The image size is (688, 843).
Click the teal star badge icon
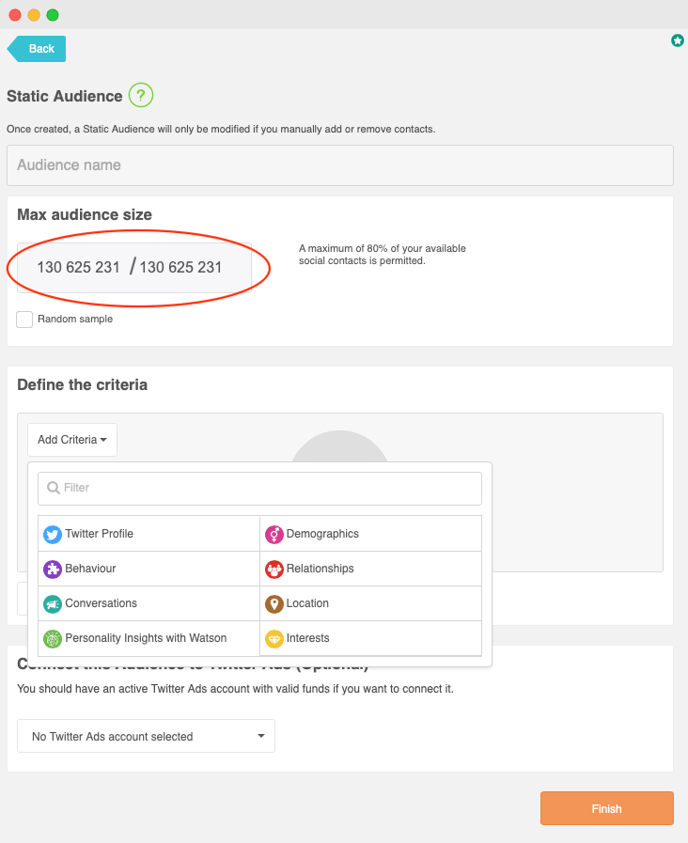click(x=677, y=40)
